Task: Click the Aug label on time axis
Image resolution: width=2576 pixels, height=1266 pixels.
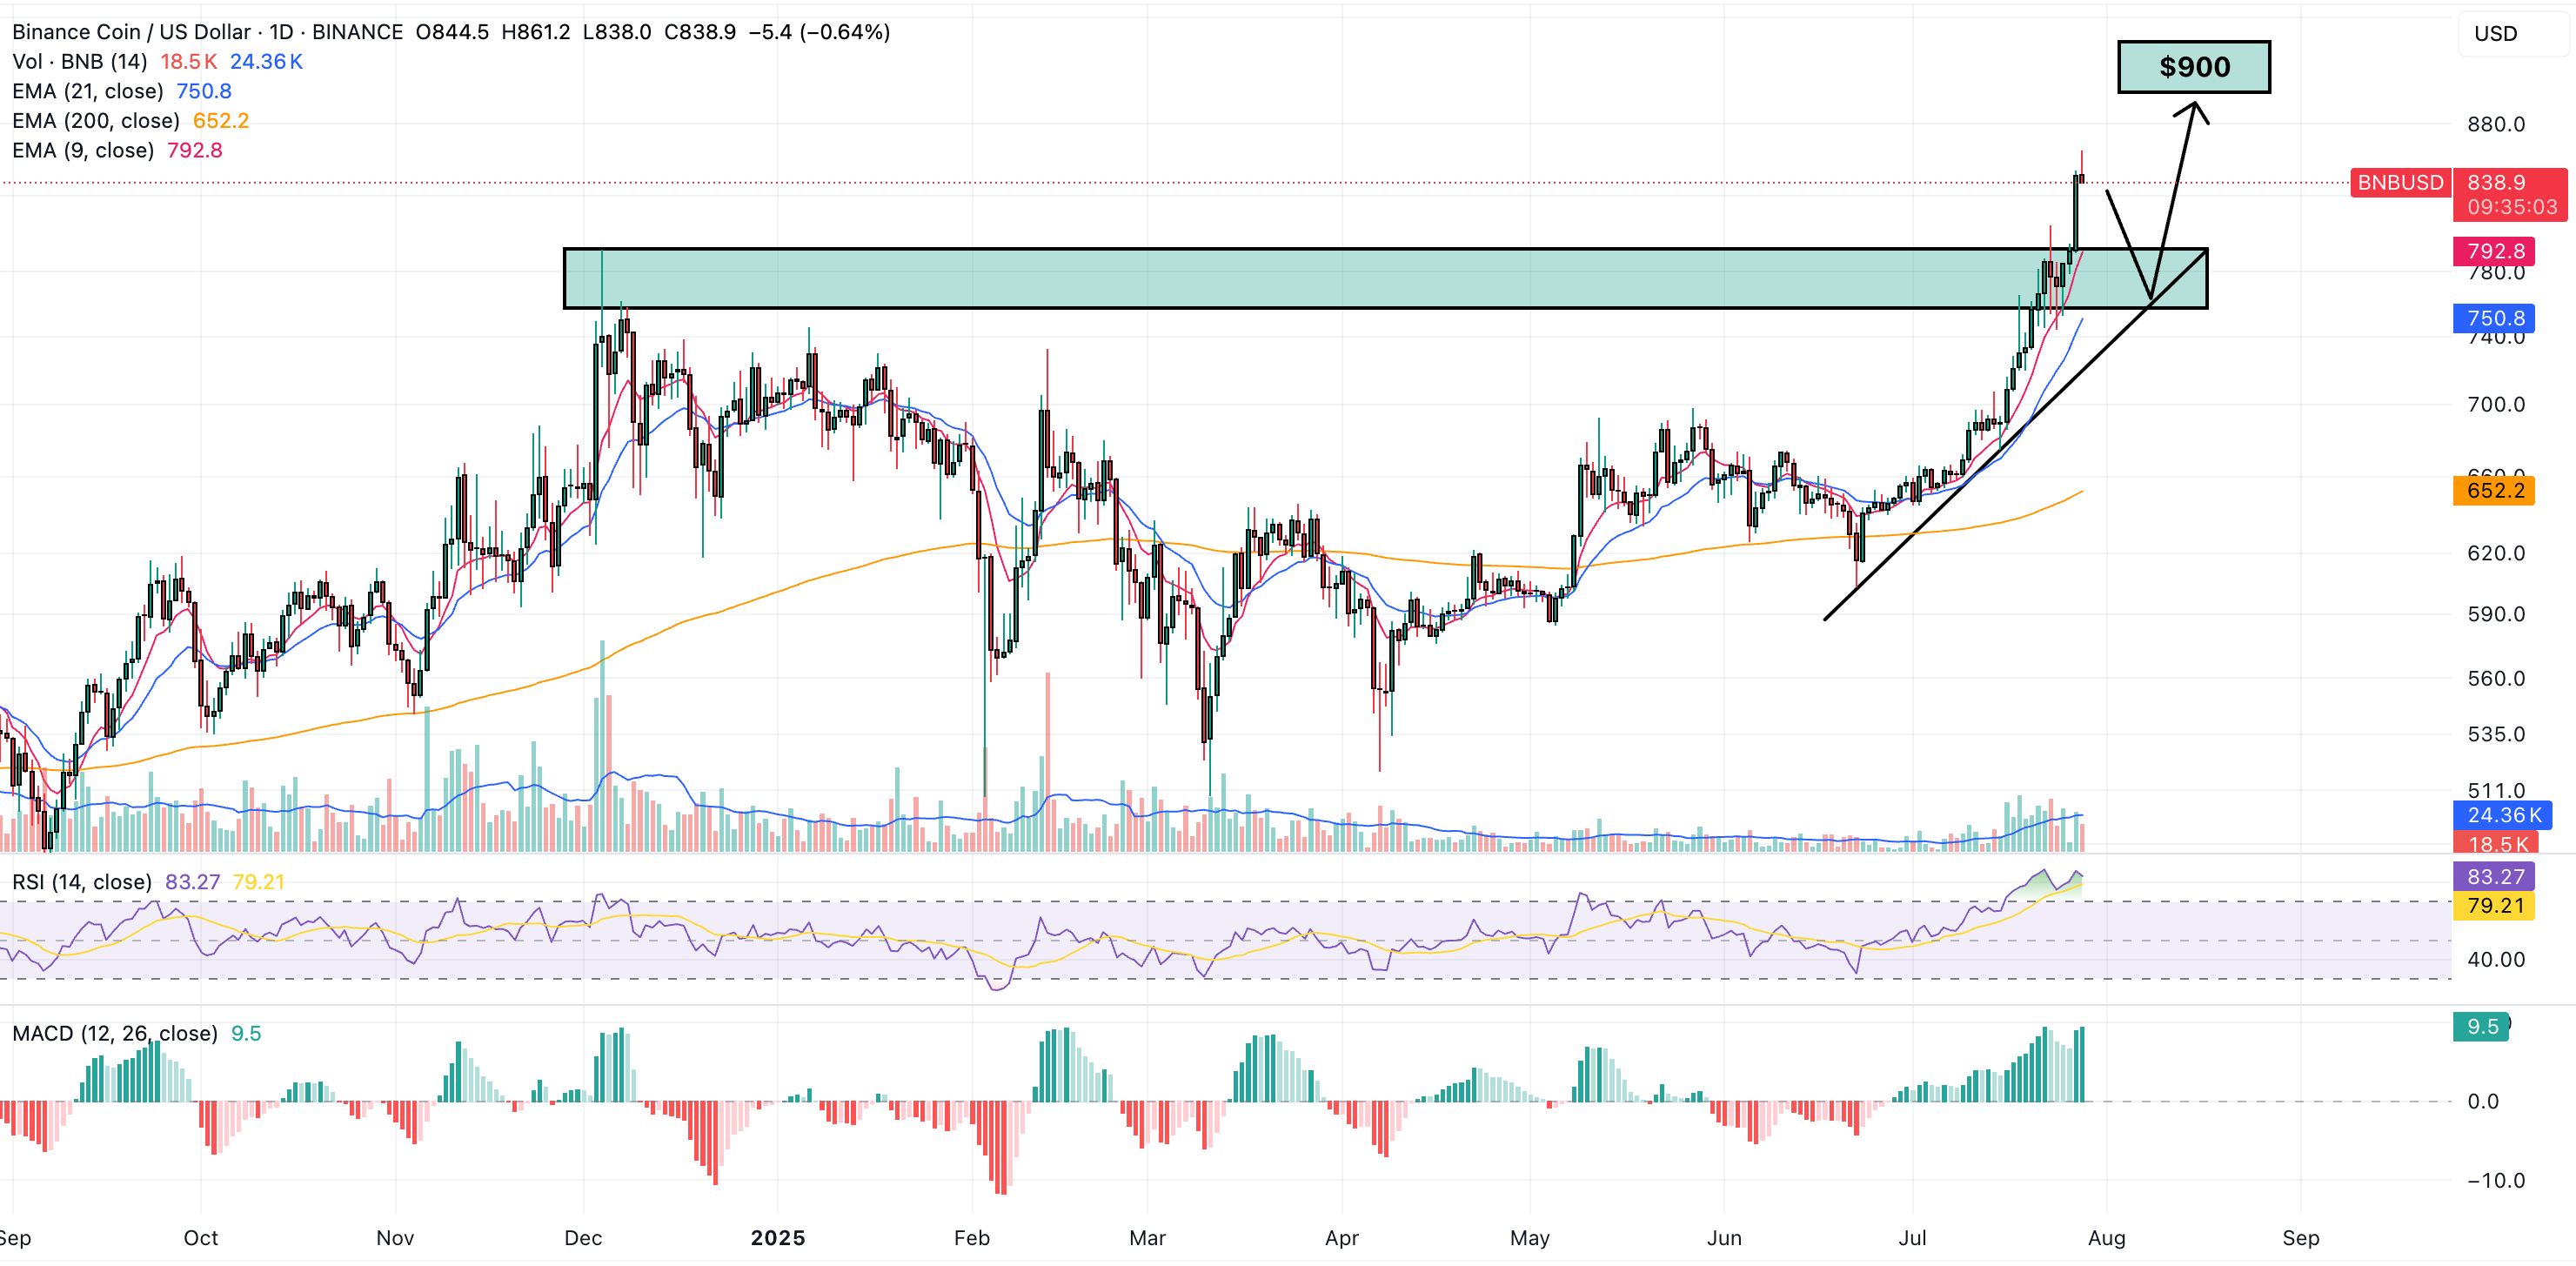Action: pos(2107,1238)
